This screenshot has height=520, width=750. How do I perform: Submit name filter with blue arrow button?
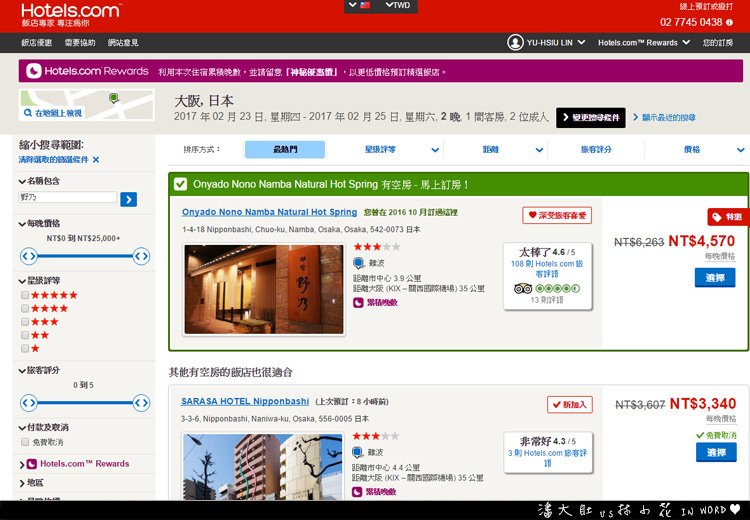(128, 199)
